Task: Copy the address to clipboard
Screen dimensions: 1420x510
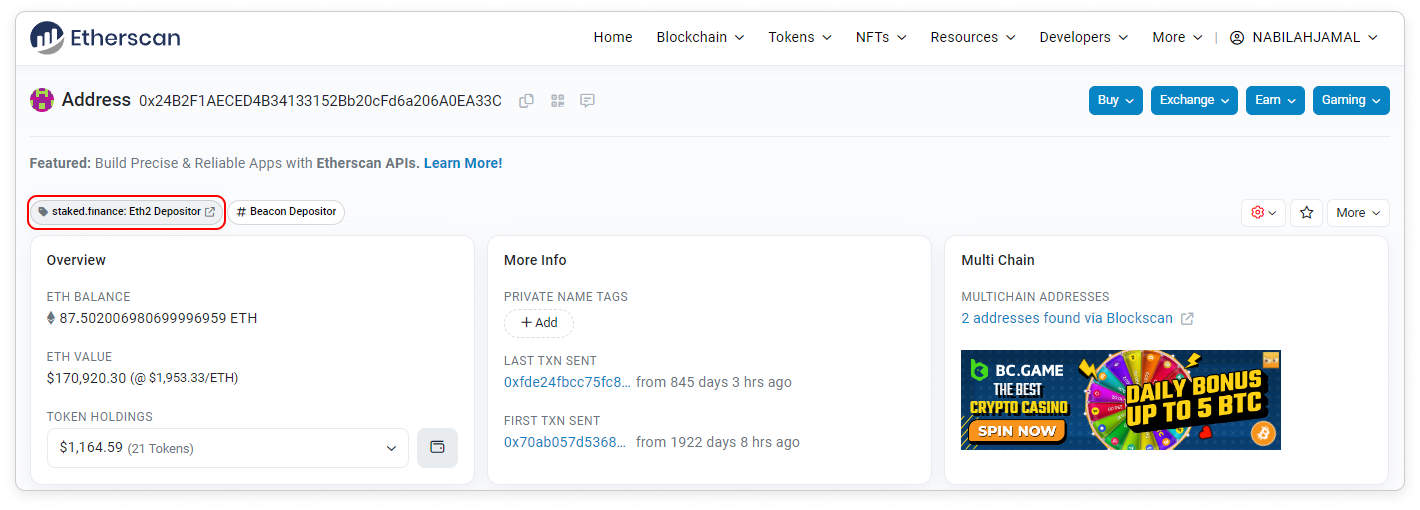Action: click(x=526, y=100)
